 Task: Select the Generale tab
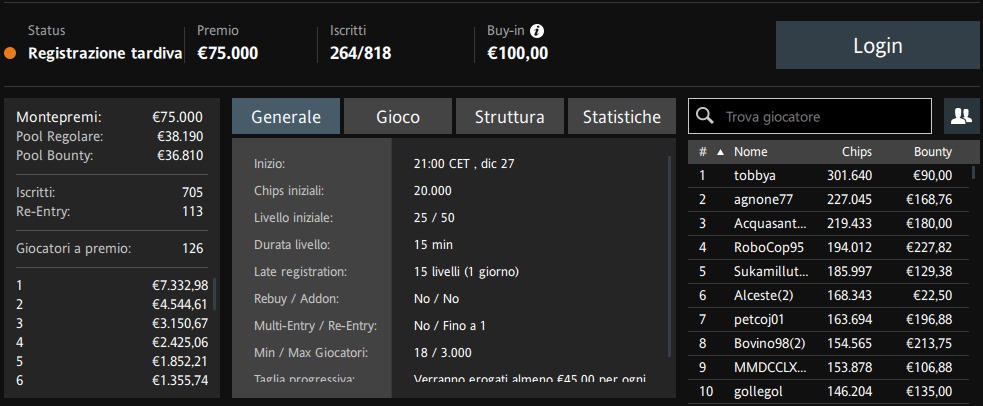tap(286, 117)
